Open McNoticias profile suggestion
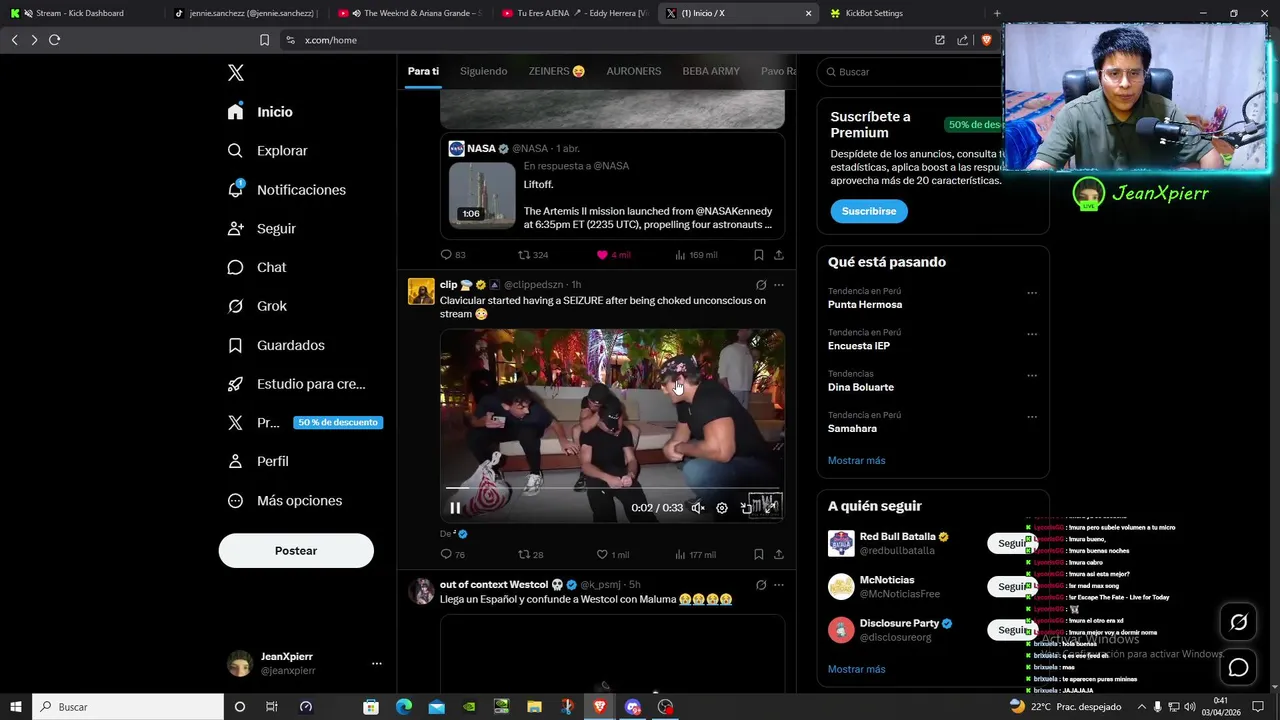This screenshot has height=720, width=1280. click(x=887, y=580)
